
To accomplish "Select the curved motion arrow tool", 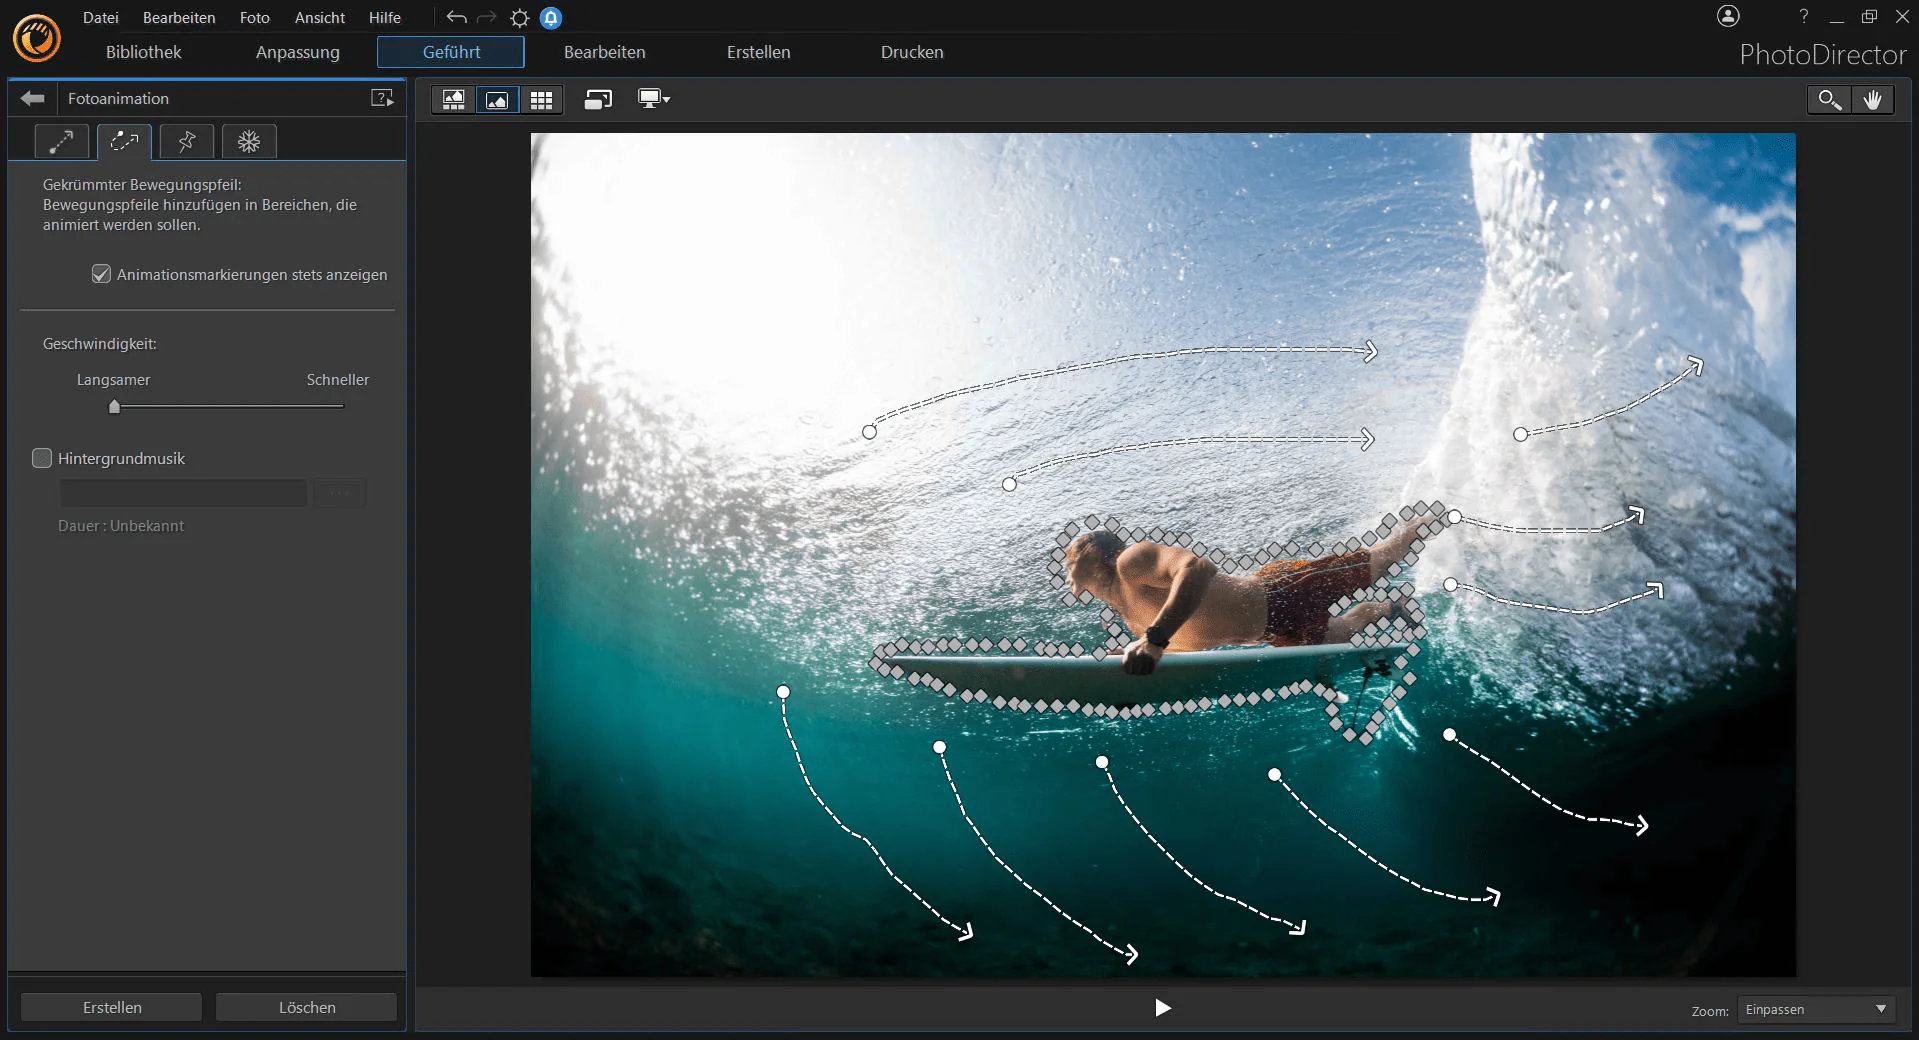I will 124,142.
